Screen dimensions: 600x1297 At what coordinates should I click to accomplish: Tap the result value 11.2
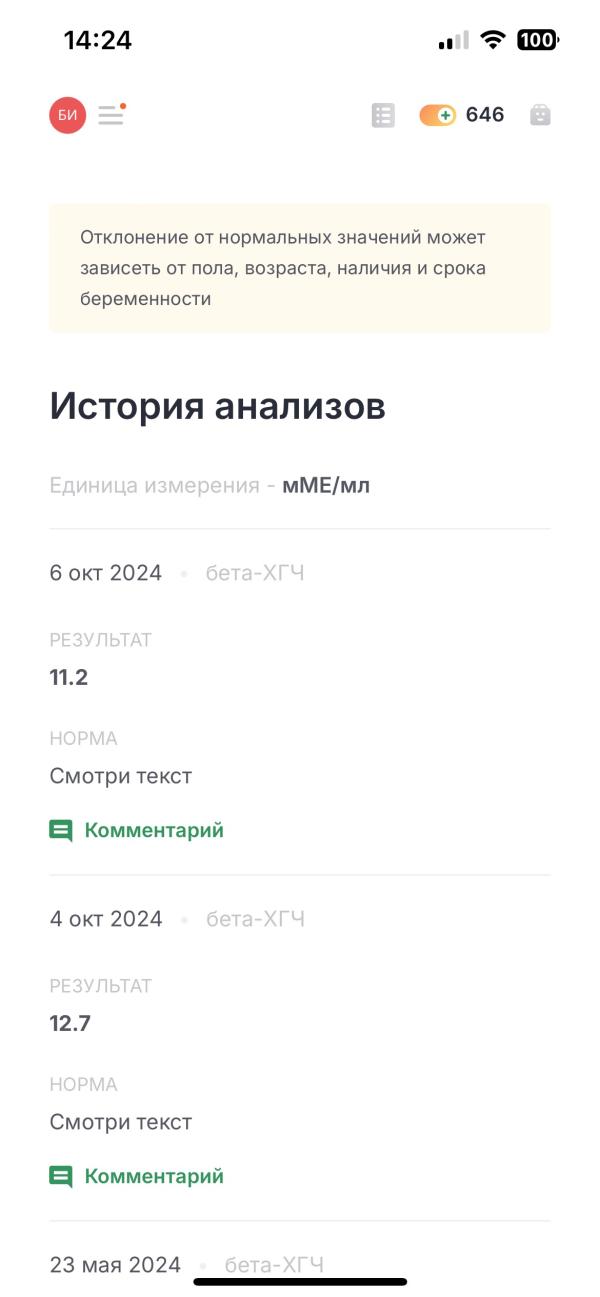(69, 677)
